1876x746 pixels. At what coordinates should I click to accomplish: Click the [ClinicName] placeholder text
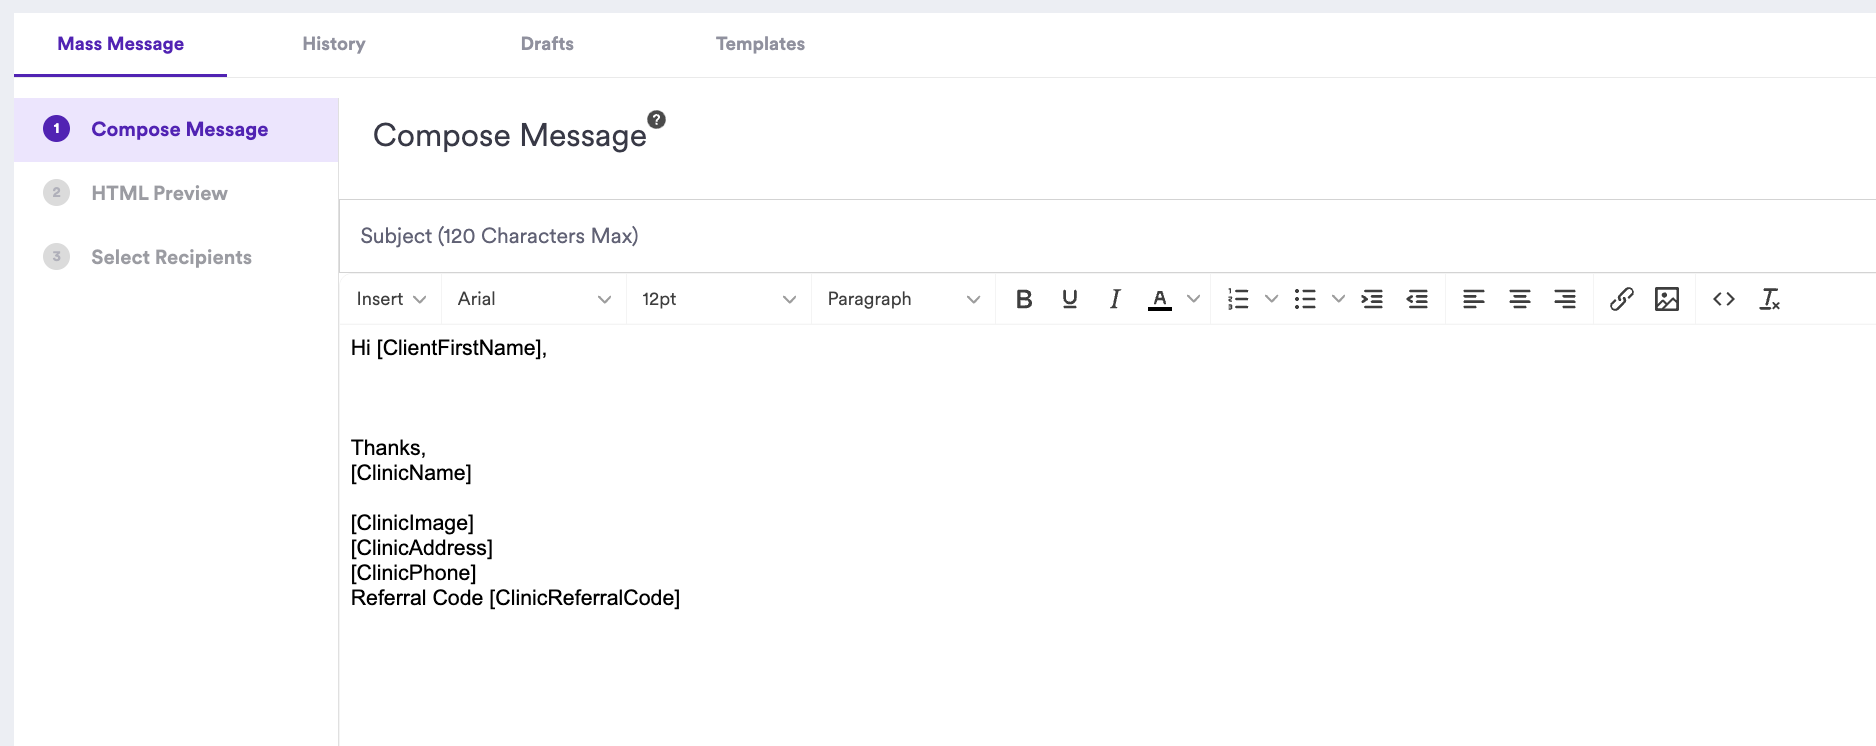[x=411, y=473]
